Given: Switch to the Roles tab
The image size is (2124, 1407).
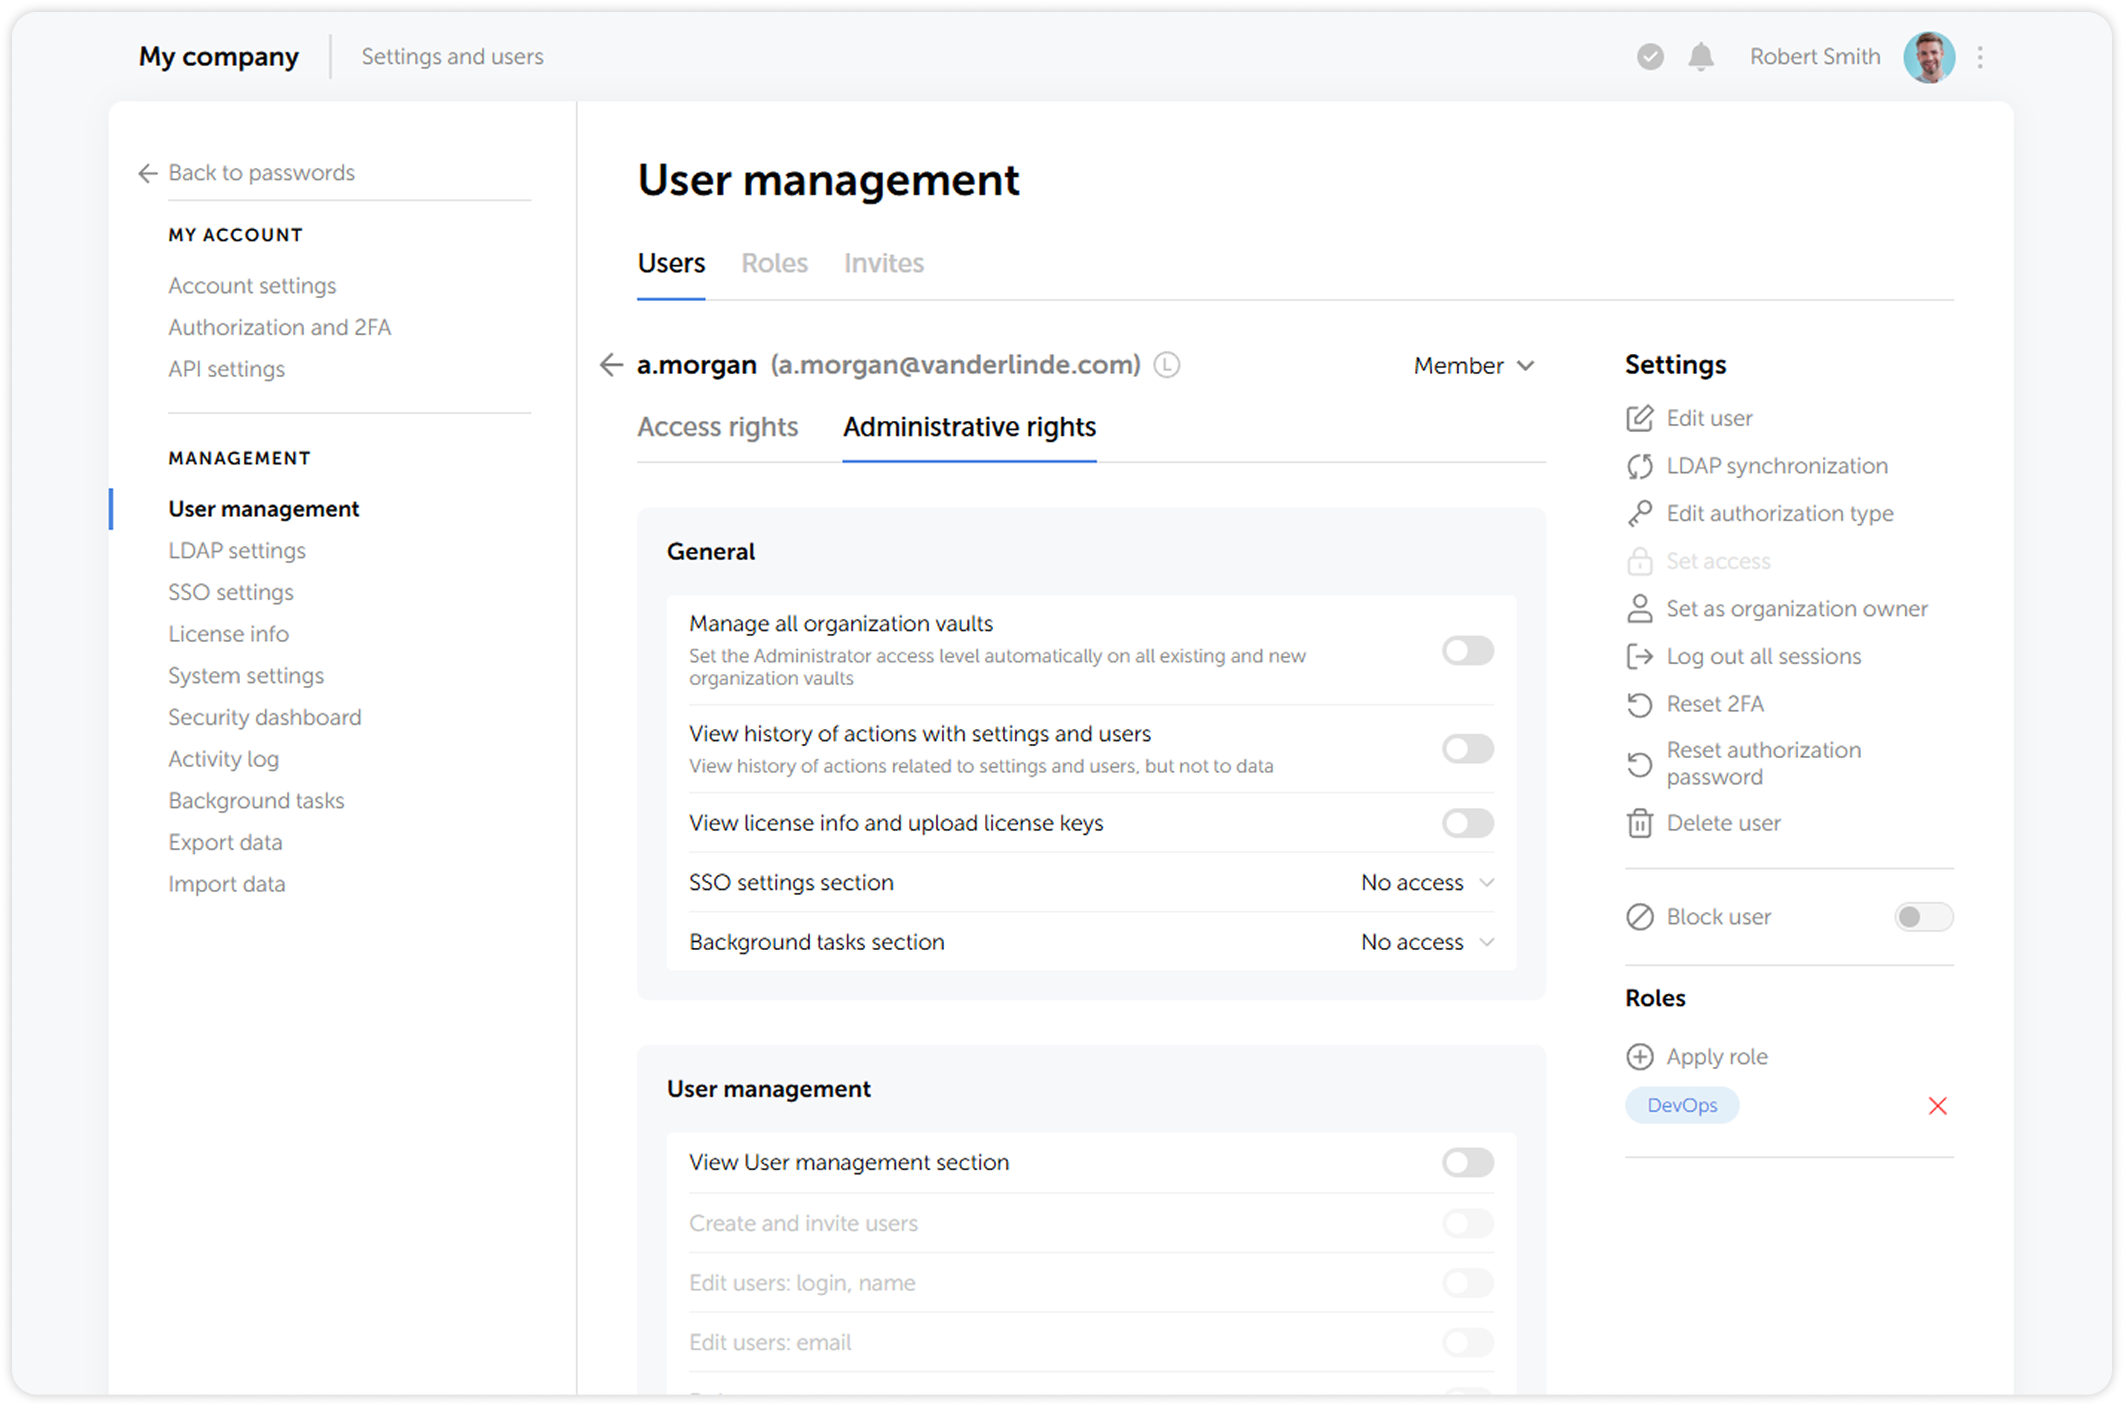Looking at the screenshot, I should [x=775, y=263].
